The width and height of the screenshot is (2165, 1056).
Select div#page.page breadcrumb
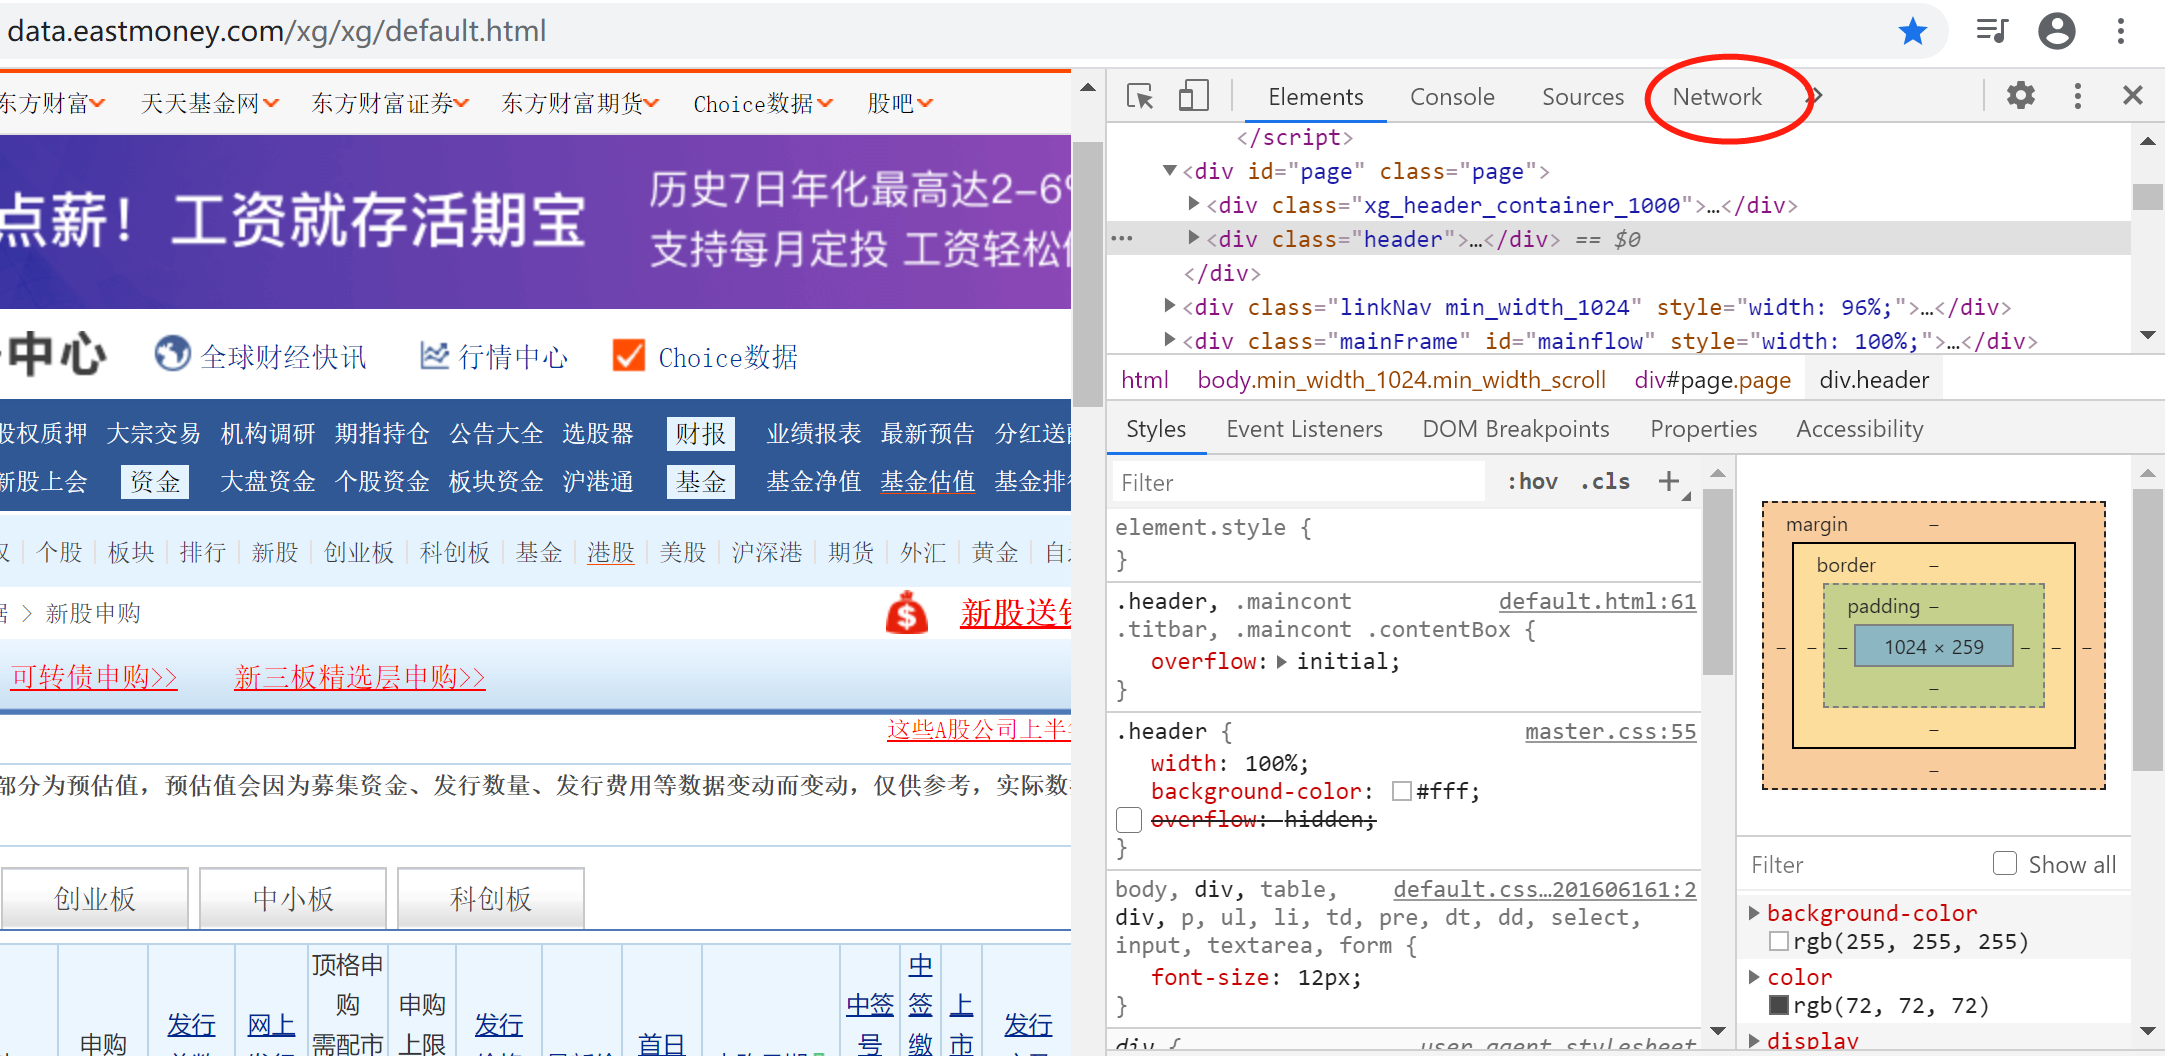(1712, 380)
